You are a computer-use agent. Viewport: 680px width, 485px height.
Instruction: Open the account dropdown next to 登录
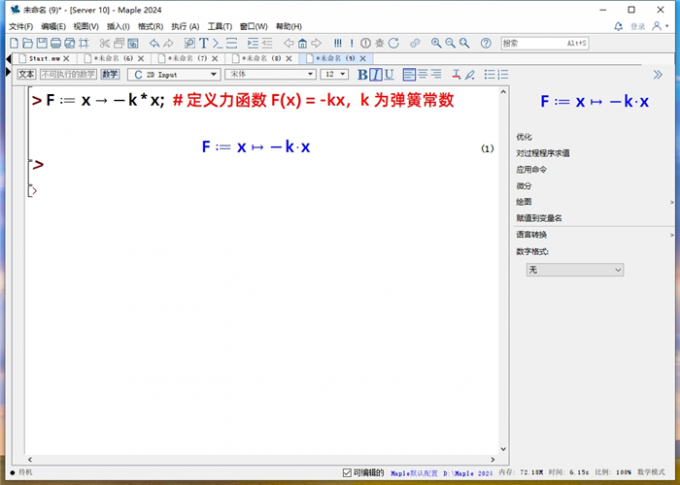(x=660, y=26)
